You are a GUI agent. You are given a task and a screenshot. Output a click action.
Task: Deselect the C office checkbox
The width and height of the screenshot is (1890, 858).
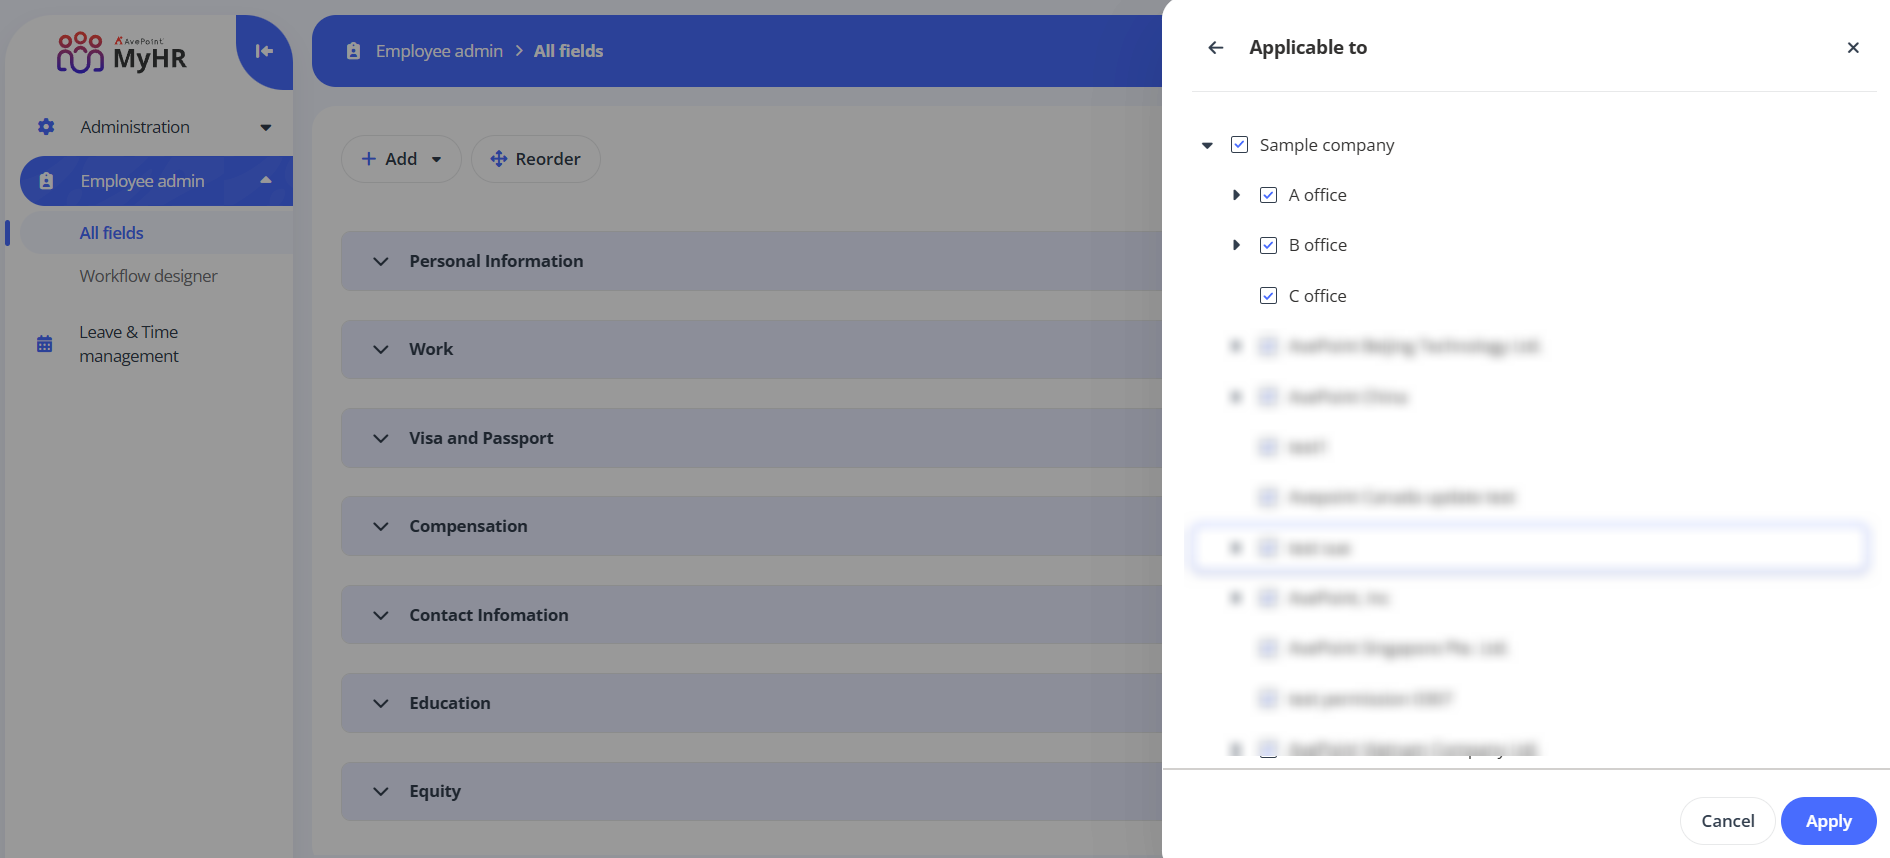coord(1268,296)
